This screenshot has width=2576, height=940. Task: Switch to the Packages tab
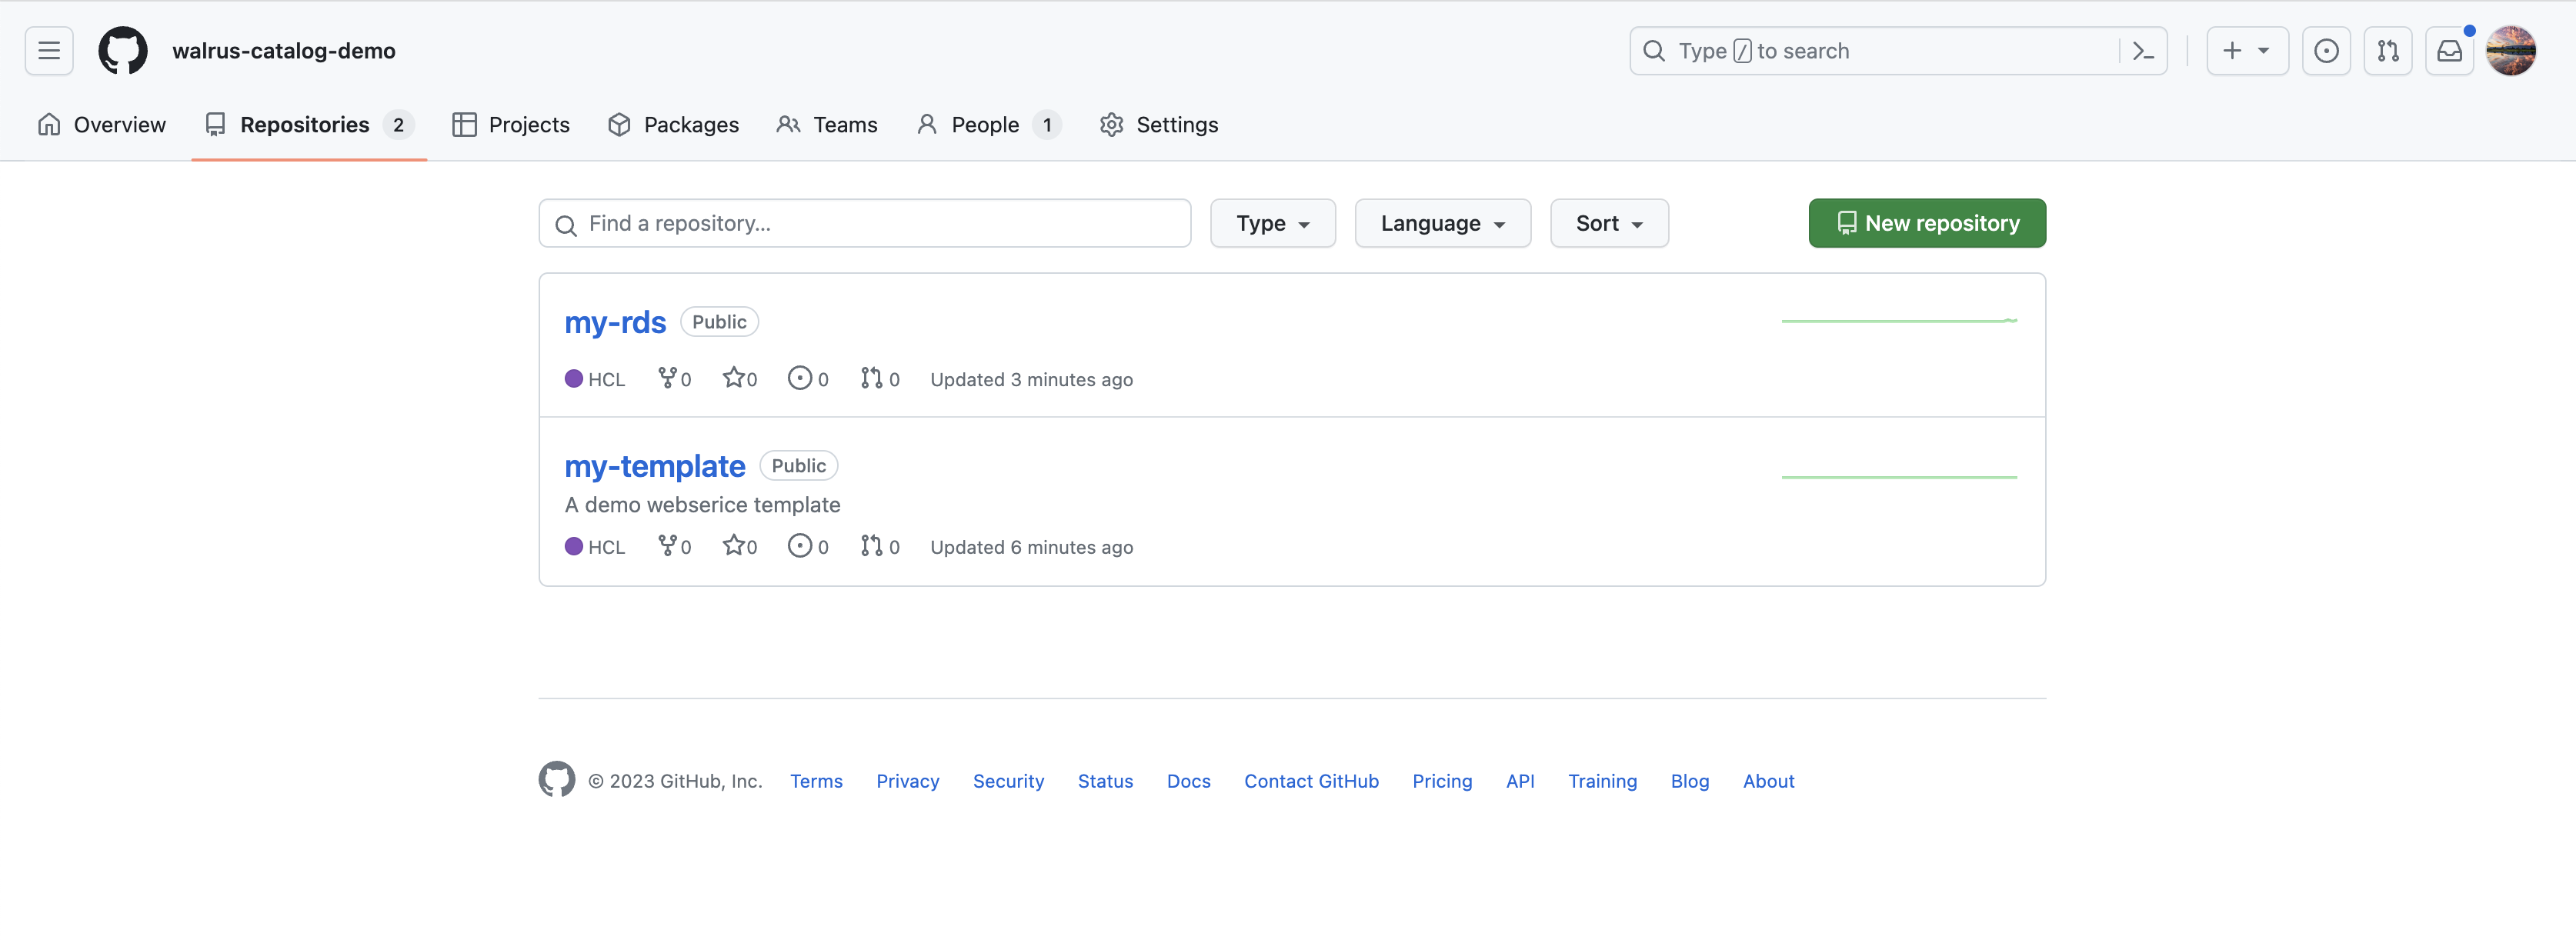click(673, 125)
